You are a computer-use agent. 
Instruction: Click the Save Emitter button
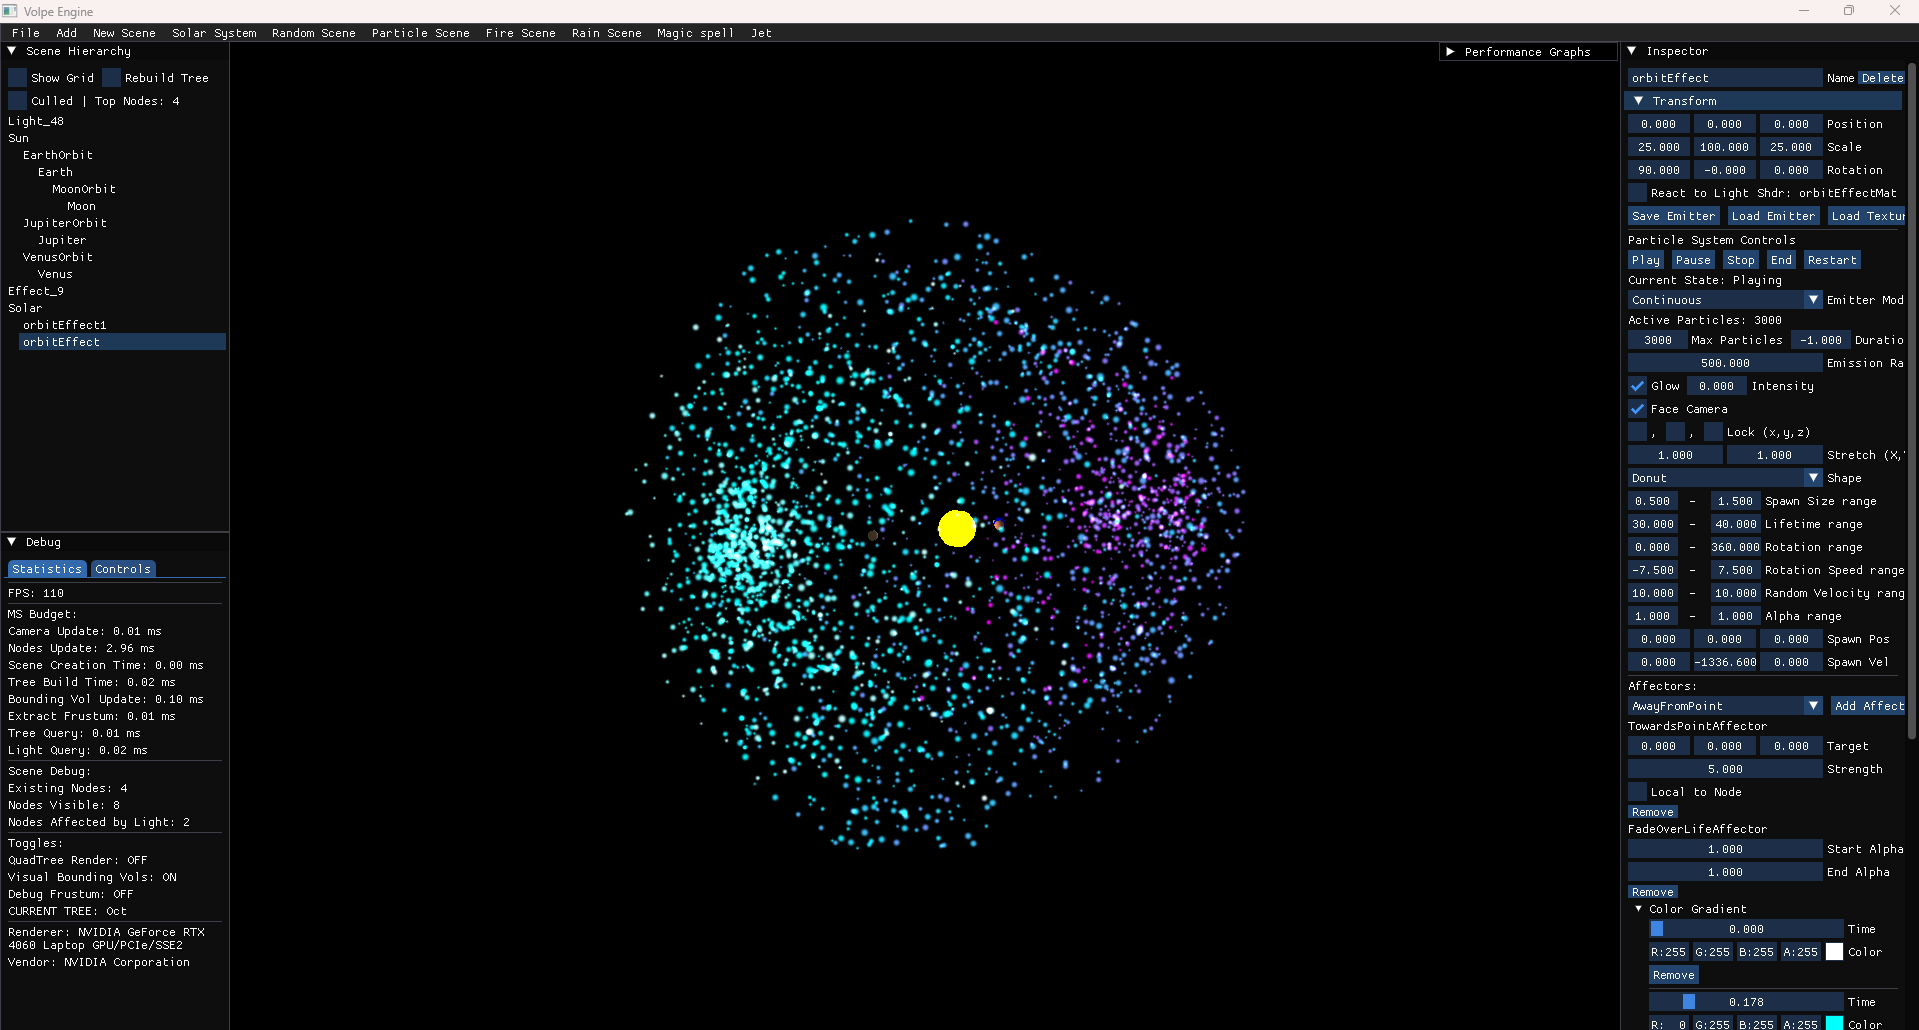coord(1673,215)
